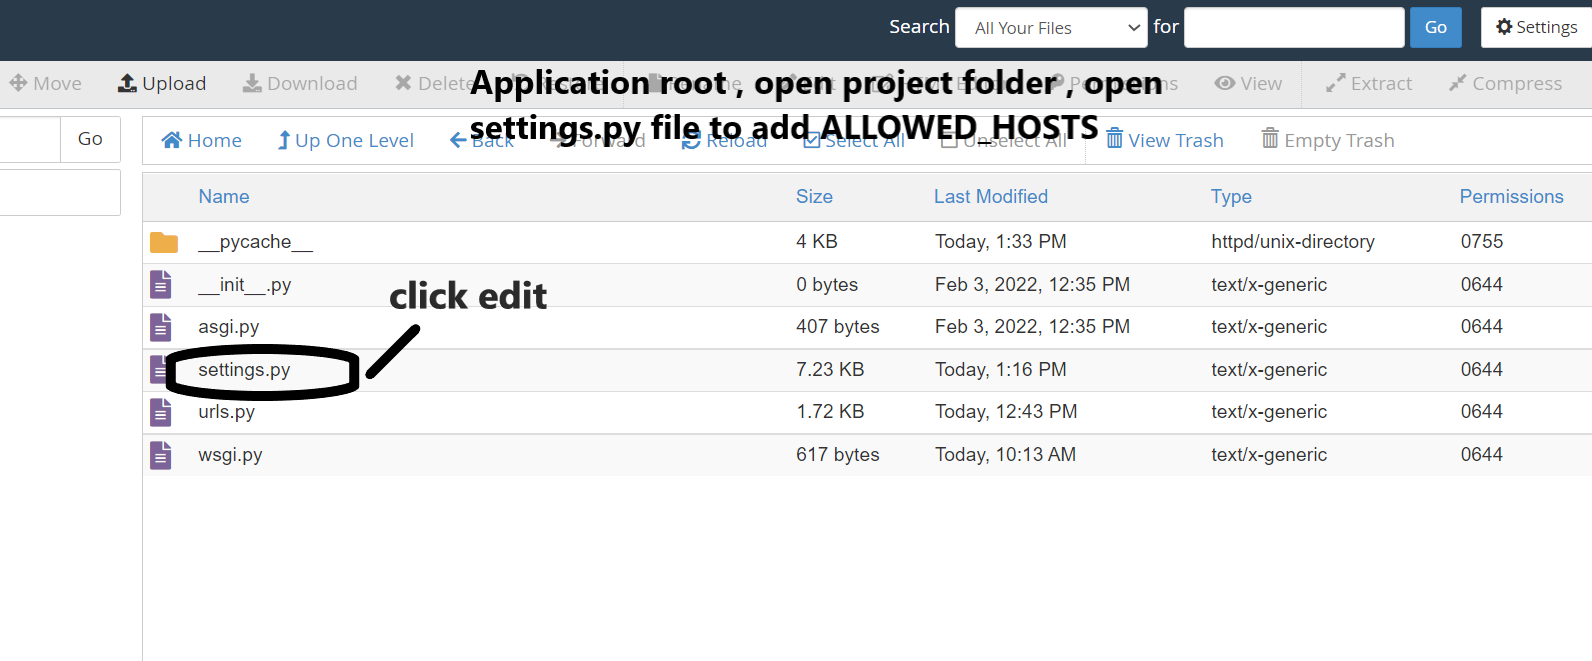Select the settings.py file
The height and width of the screenshot is (661, 1592).
click(x=244, y=370)
